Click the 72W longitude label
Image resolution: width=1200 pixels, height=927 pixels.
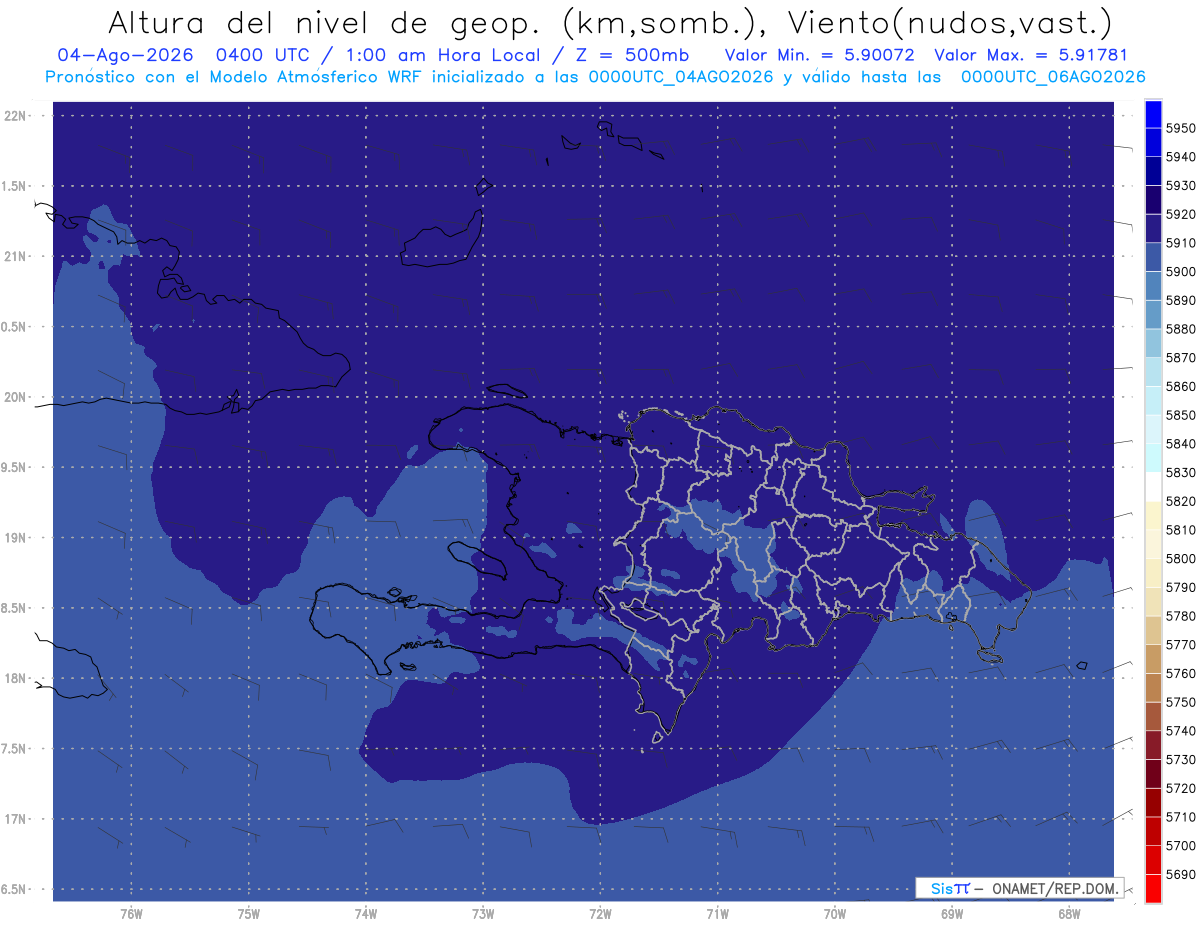[x=600, y=914]
